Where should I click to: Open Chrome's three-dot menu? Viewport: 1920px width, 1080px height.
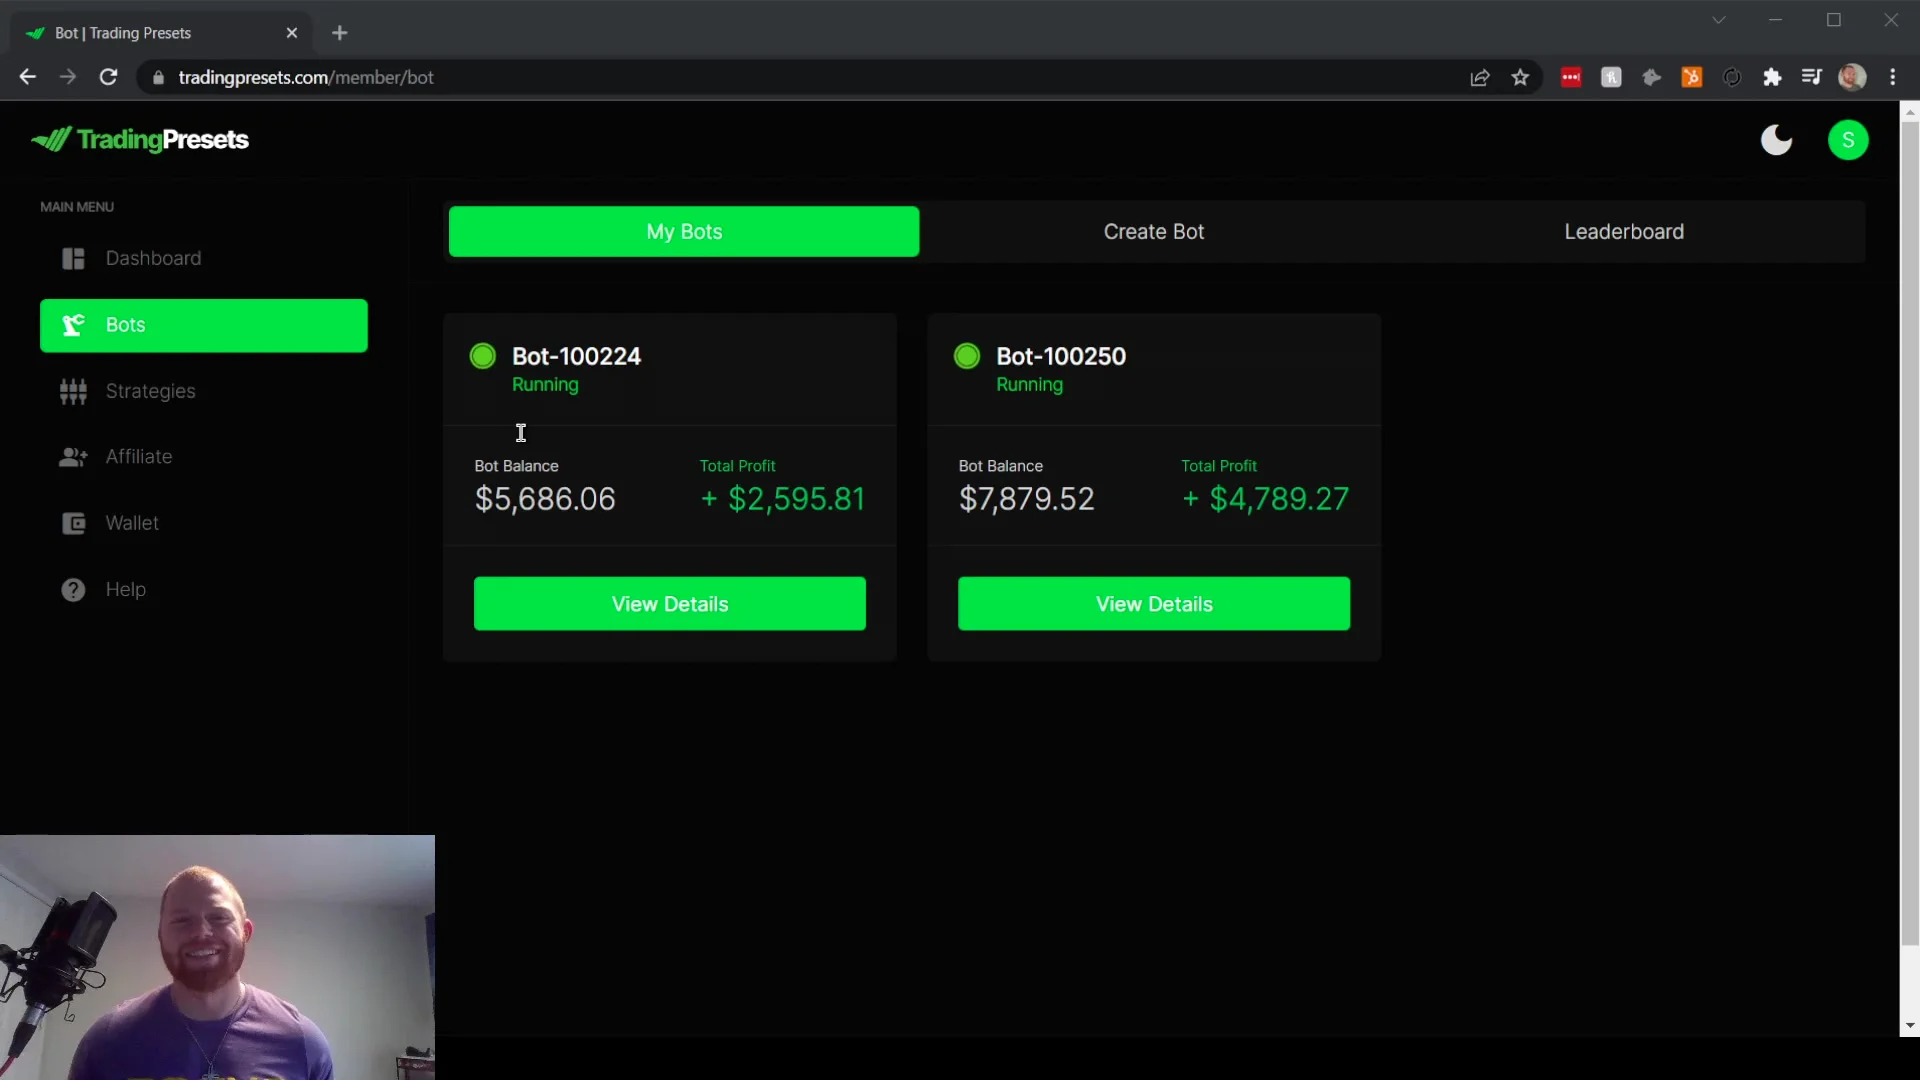[x=1893, y=77]
